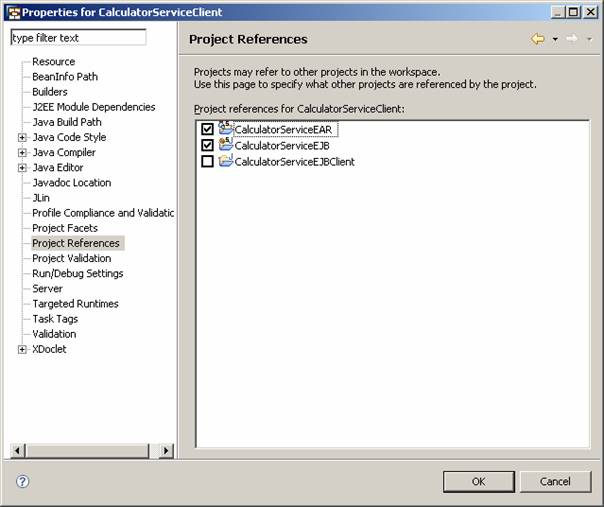The image size is (604, 507).
Task: Enable the CalculatorServiceEJBClient checkbox
Action: click(x=207, y=161)
